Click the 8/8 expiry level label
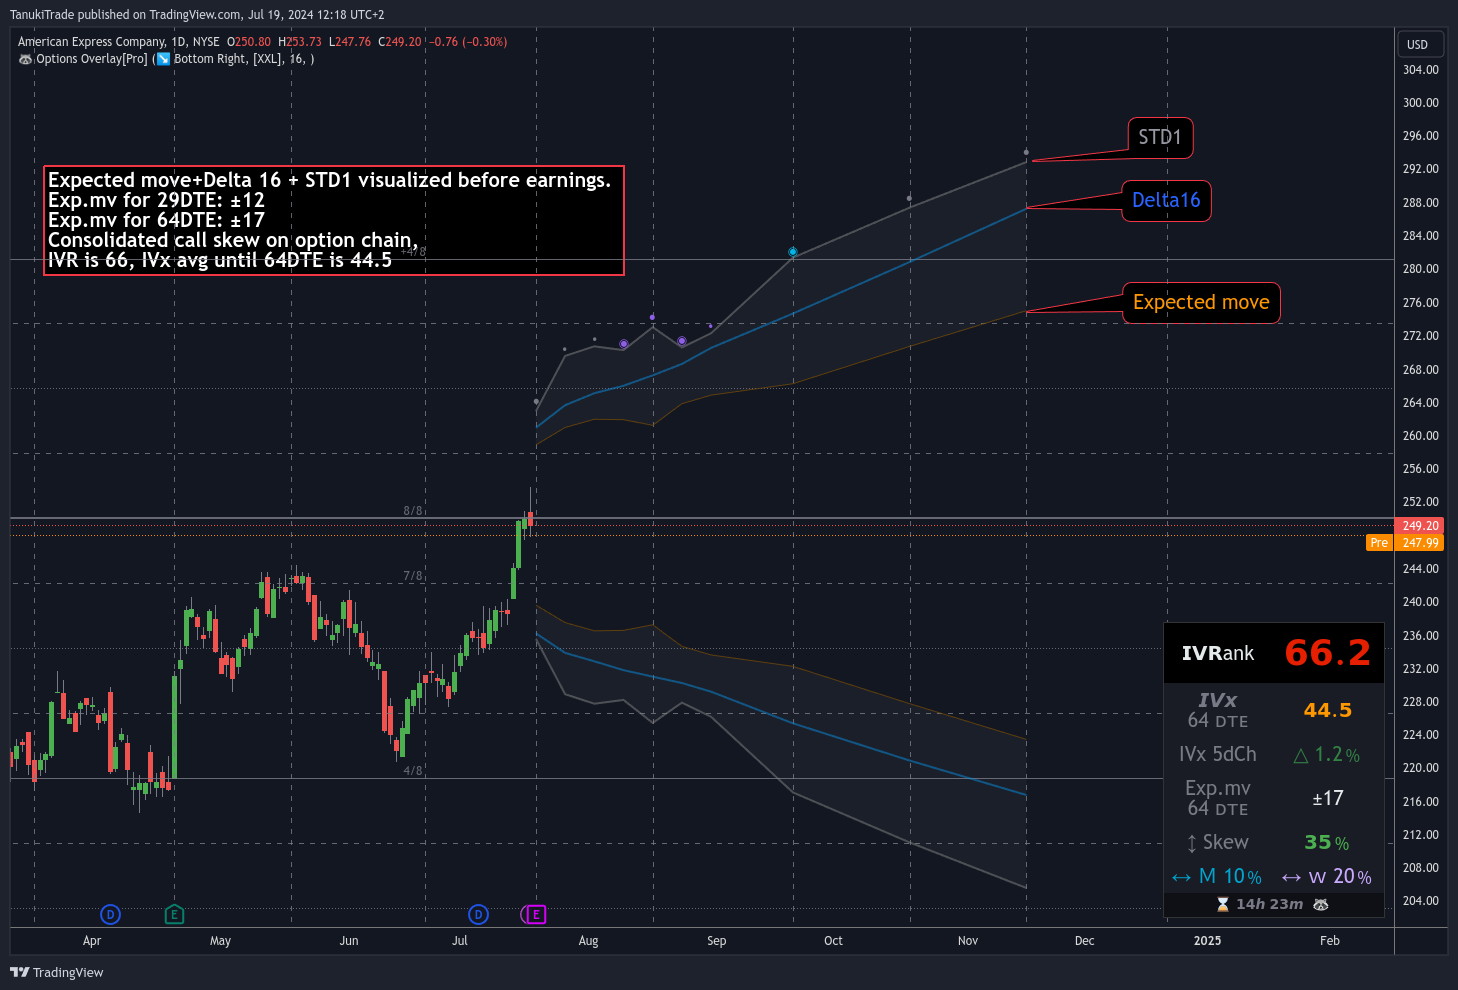This screenshot has height=990, width=1458. click(412, 511)
